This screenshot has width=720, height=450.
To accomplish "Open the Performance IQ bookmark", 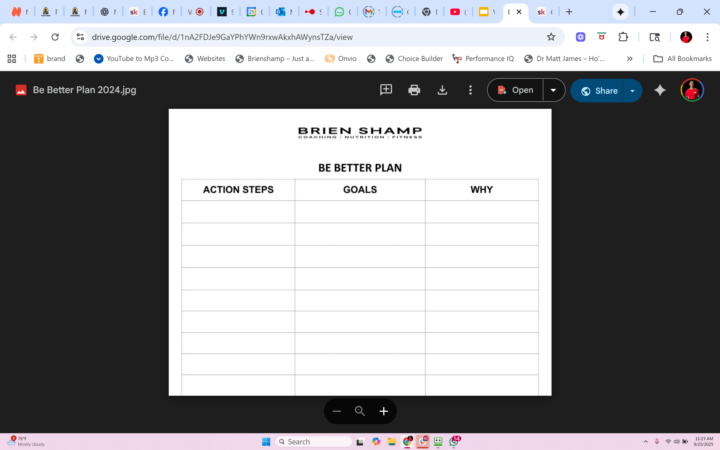I will click(483, 58).
